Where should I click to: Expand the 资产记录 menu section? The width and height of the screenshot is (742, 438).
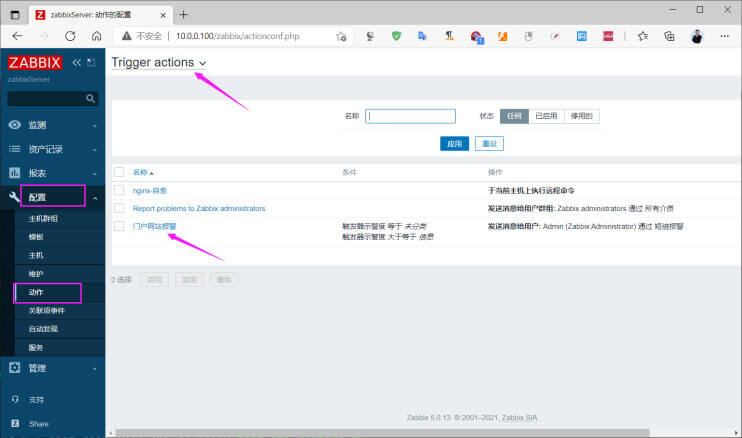tap(95, 149)
